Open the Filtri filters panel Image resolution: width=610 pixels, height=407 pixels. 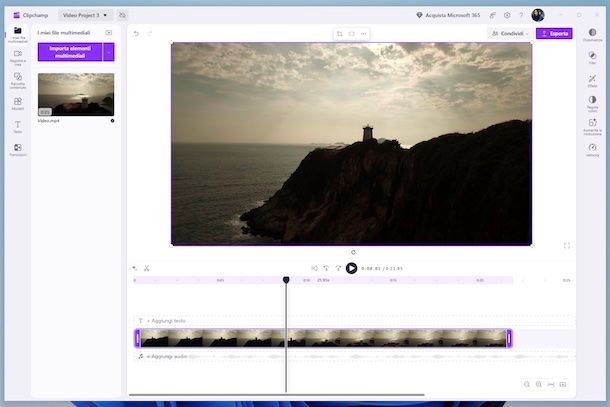592,57
